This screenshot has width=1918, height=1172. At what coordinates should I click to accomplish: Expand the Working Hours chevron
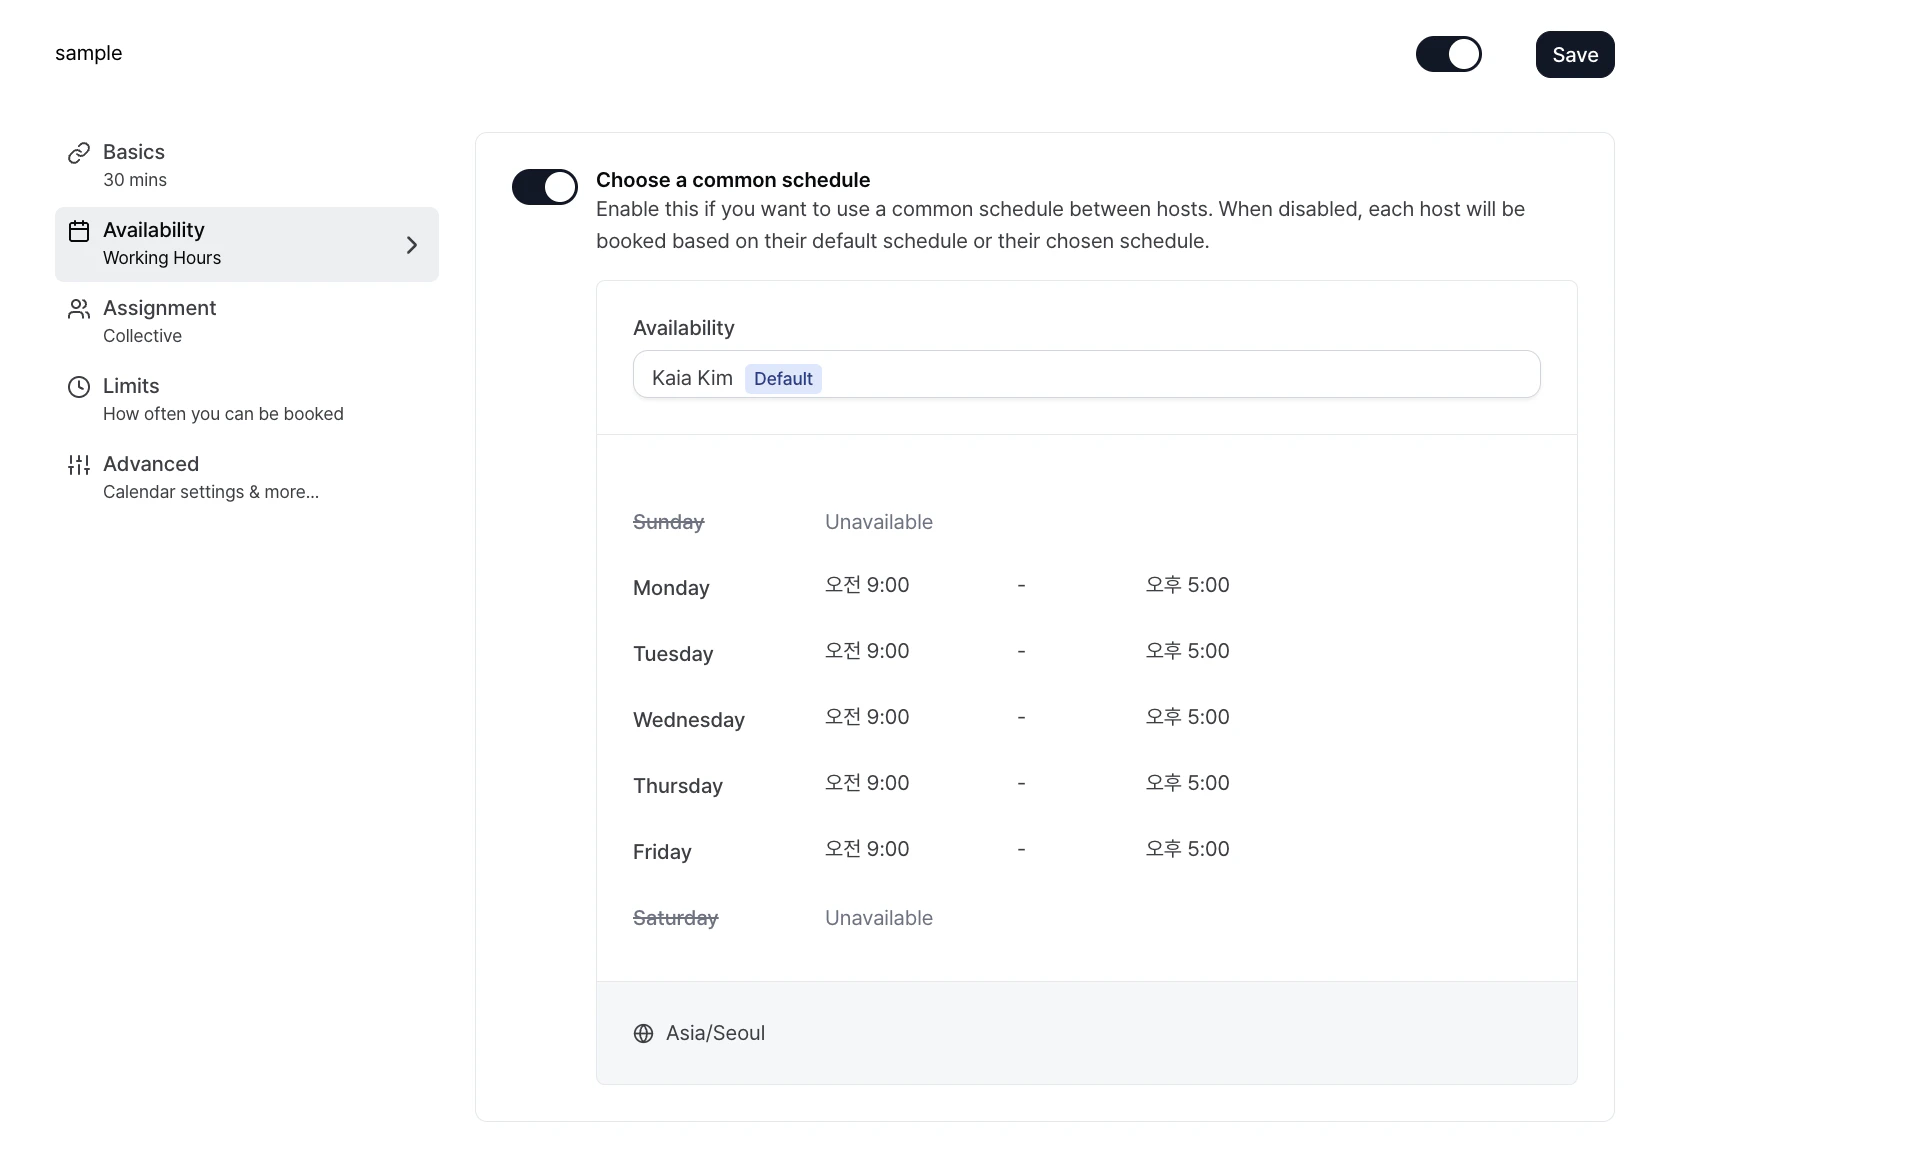pyautogui.click(x=411, y=245)
